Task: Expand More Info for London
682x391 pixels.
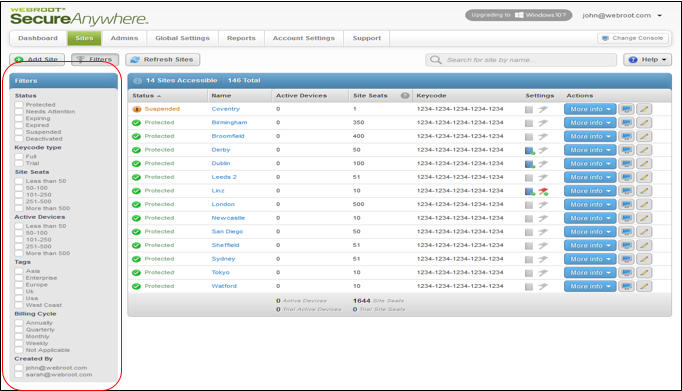Action: (590, 204)
